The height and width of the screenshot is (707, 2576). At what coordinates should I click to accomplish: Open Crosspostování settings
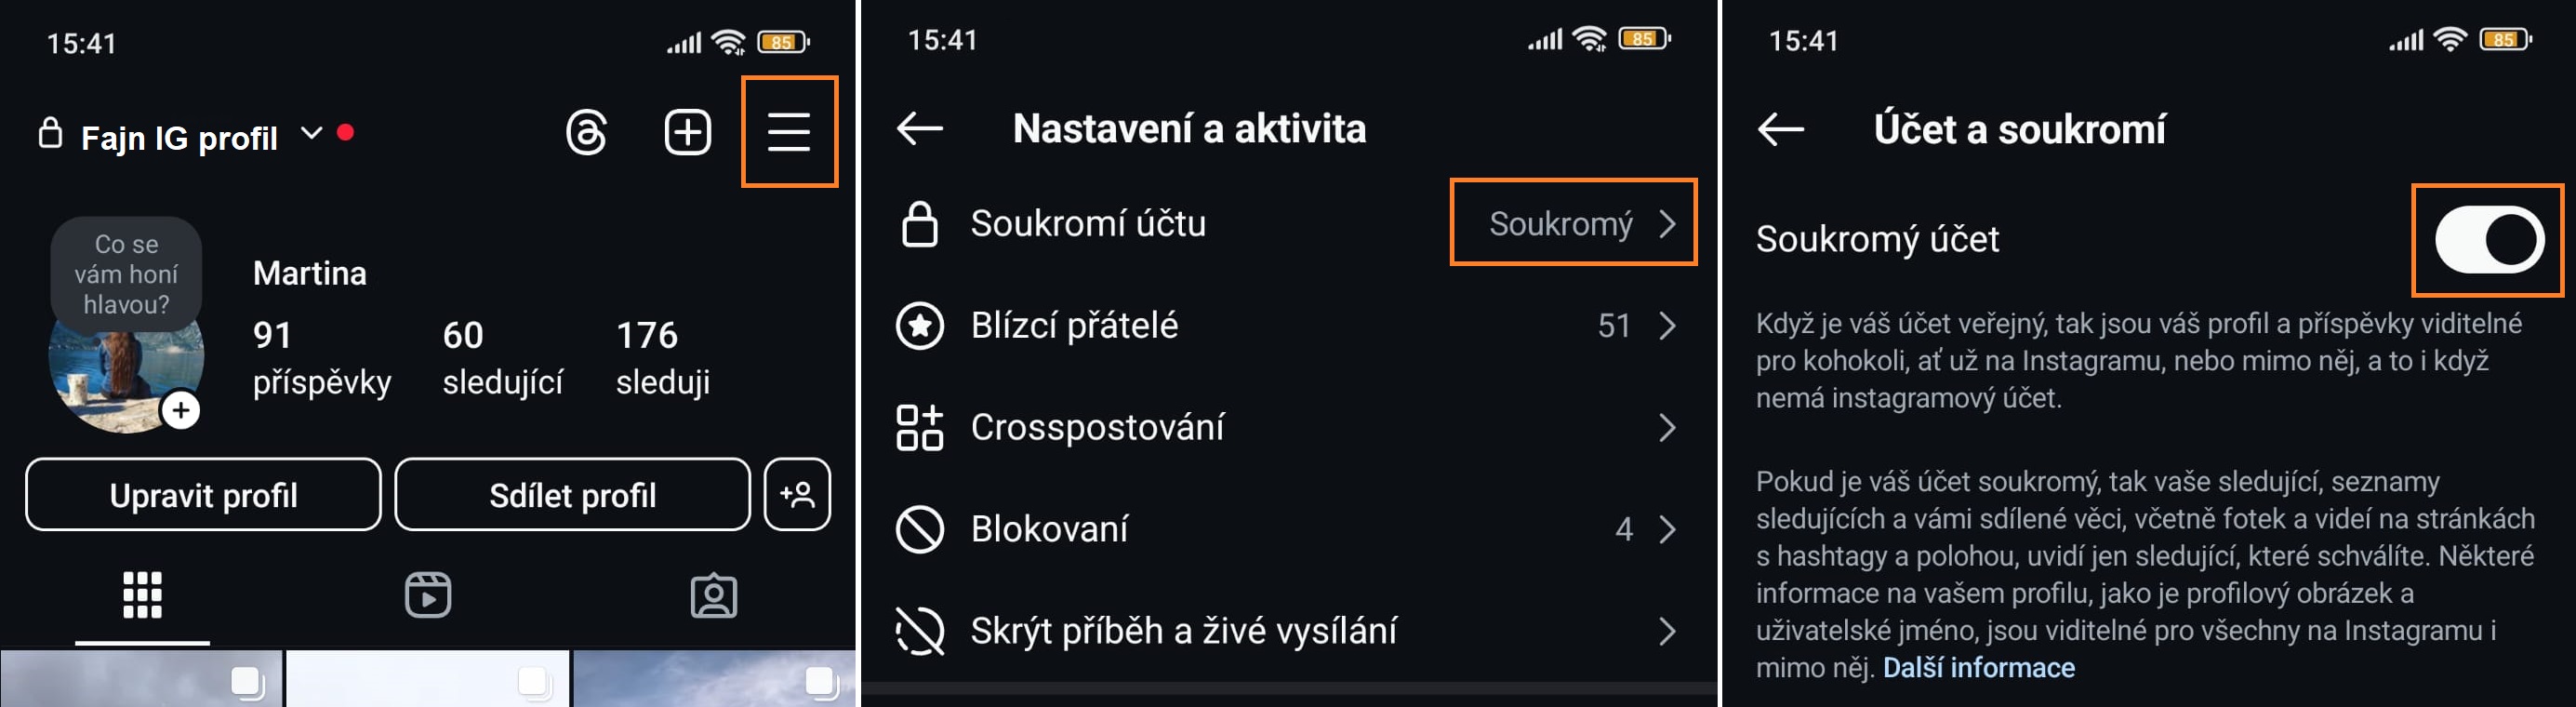[x=1286, y=428]
